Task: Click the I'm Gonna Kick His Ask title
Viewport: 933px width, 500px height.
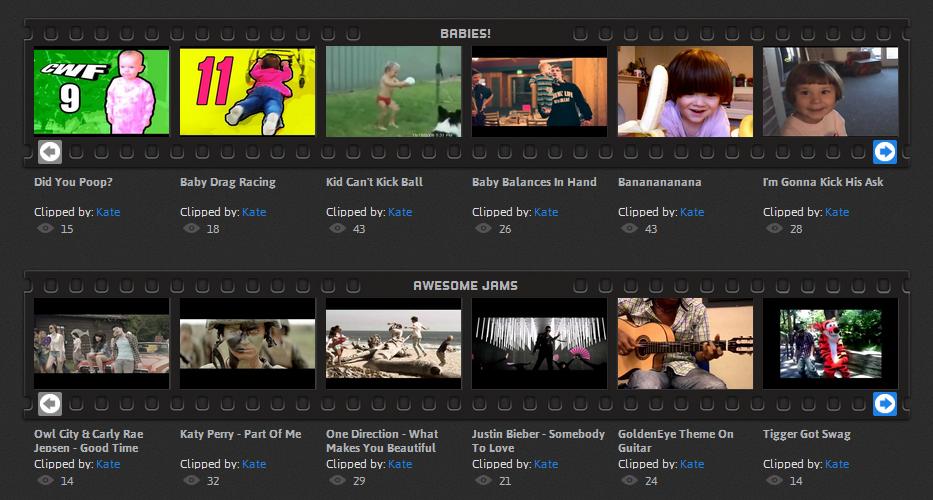Action: coord(823,182)
